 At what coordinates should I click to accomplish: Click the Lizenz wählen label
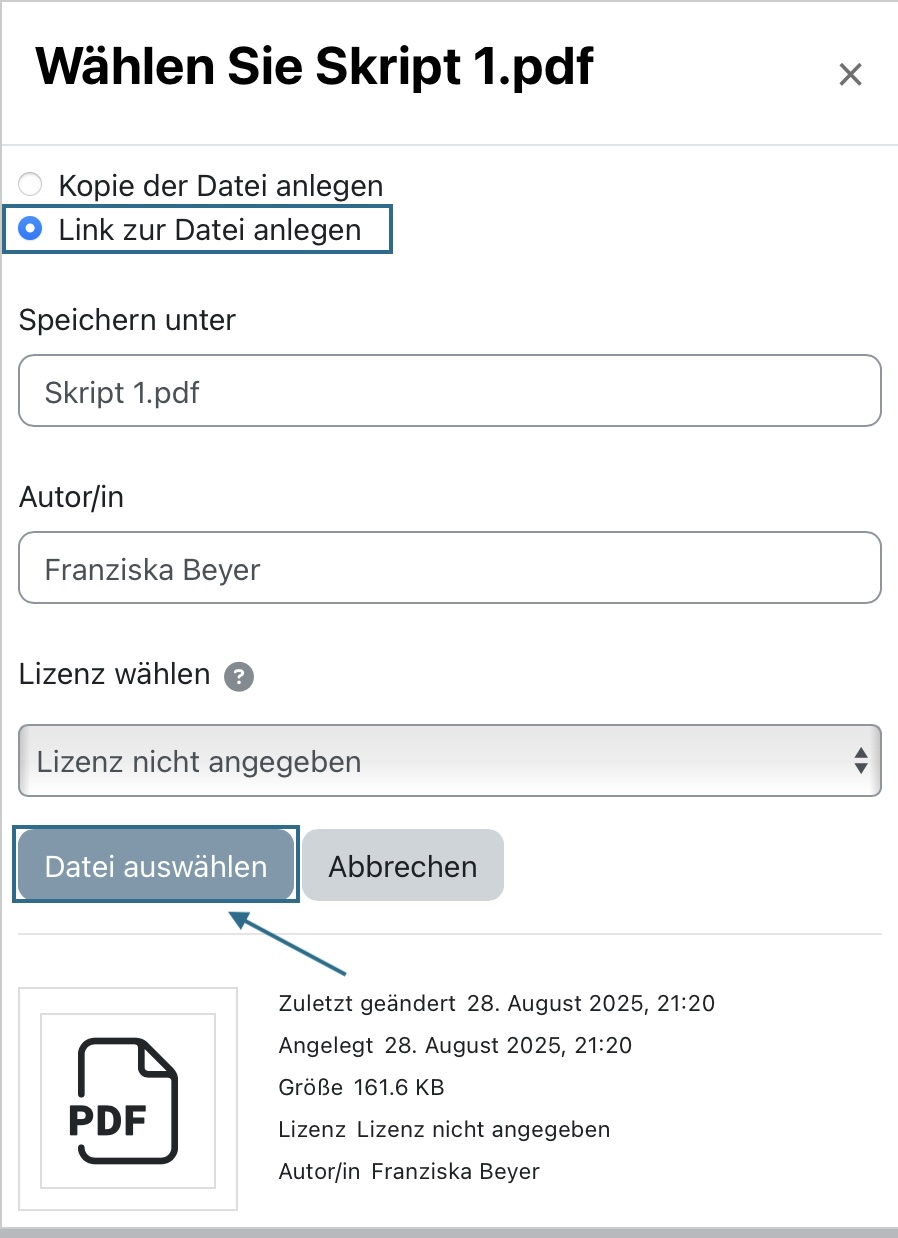click(115, 675)
